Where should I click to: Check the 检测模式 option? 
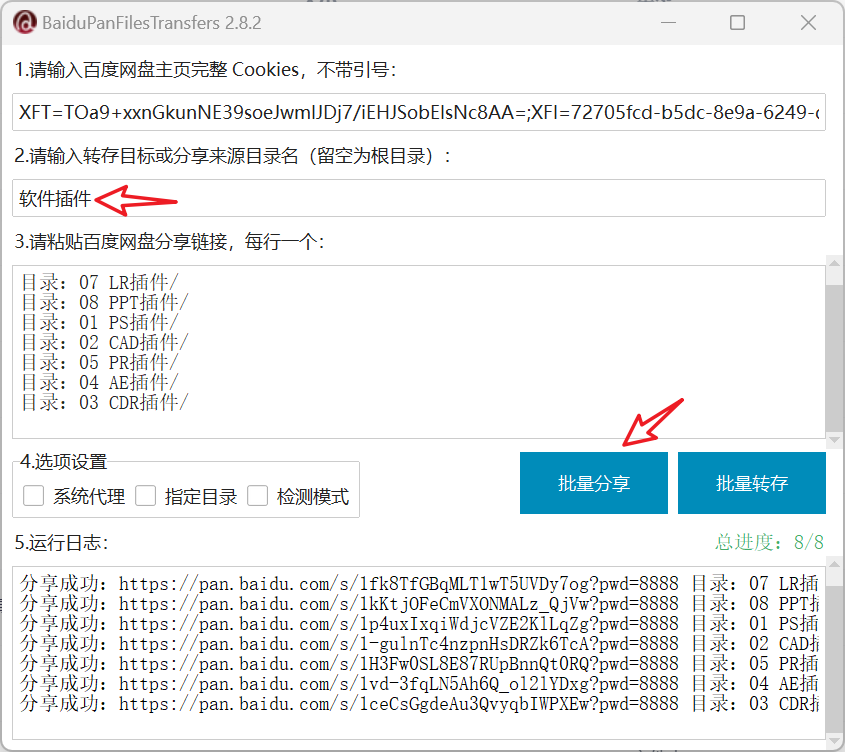(x=258, y=496)
